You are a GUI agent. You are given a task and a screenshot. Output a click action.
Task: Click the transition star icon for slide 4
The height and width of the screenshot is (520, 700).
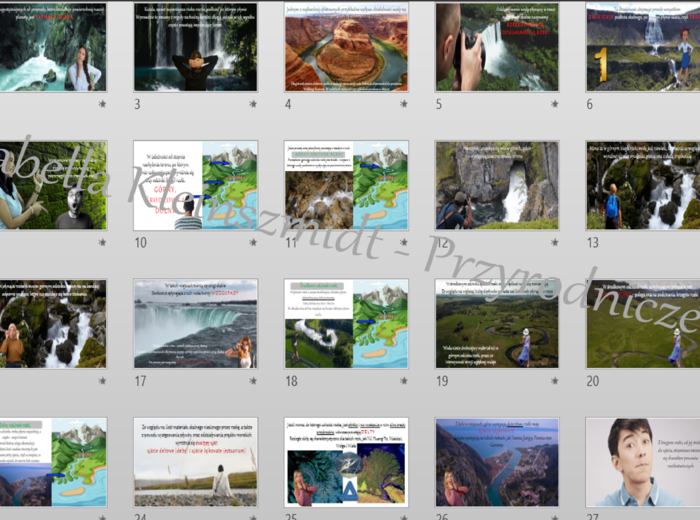(x=404, y=104)
